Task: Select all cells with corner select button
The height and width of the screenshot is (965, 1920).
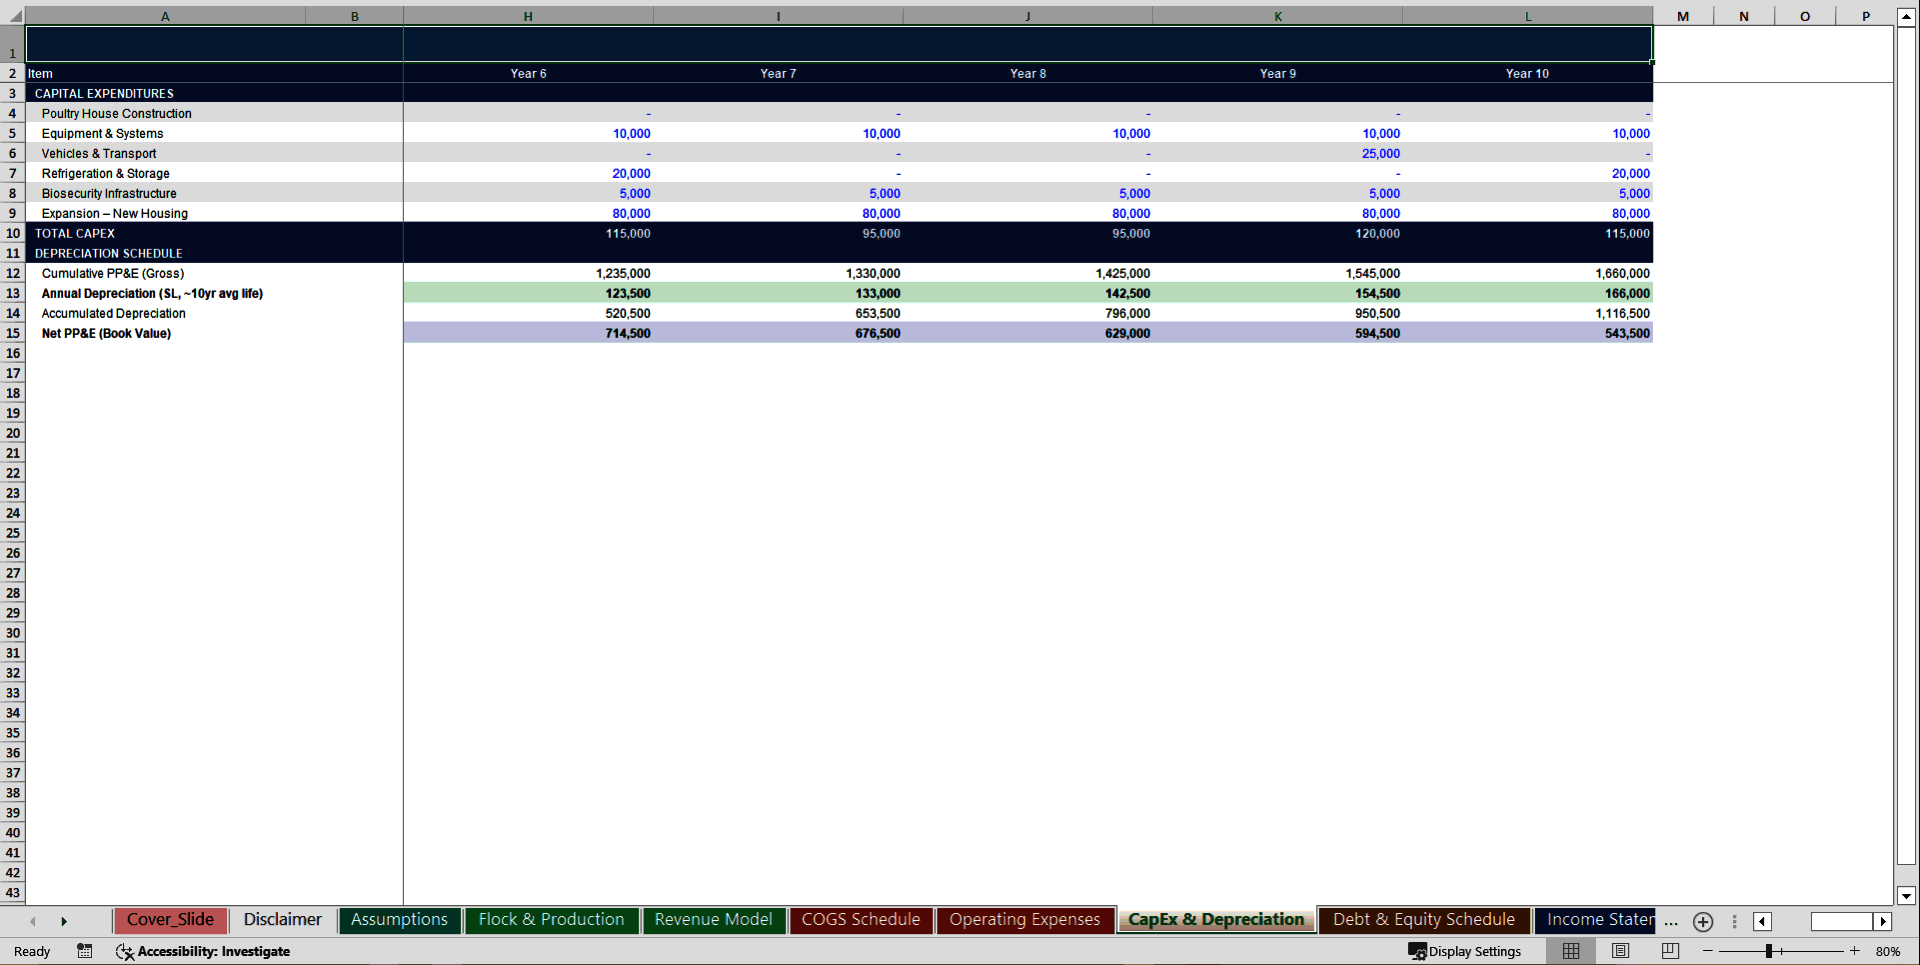Action: 13,15
